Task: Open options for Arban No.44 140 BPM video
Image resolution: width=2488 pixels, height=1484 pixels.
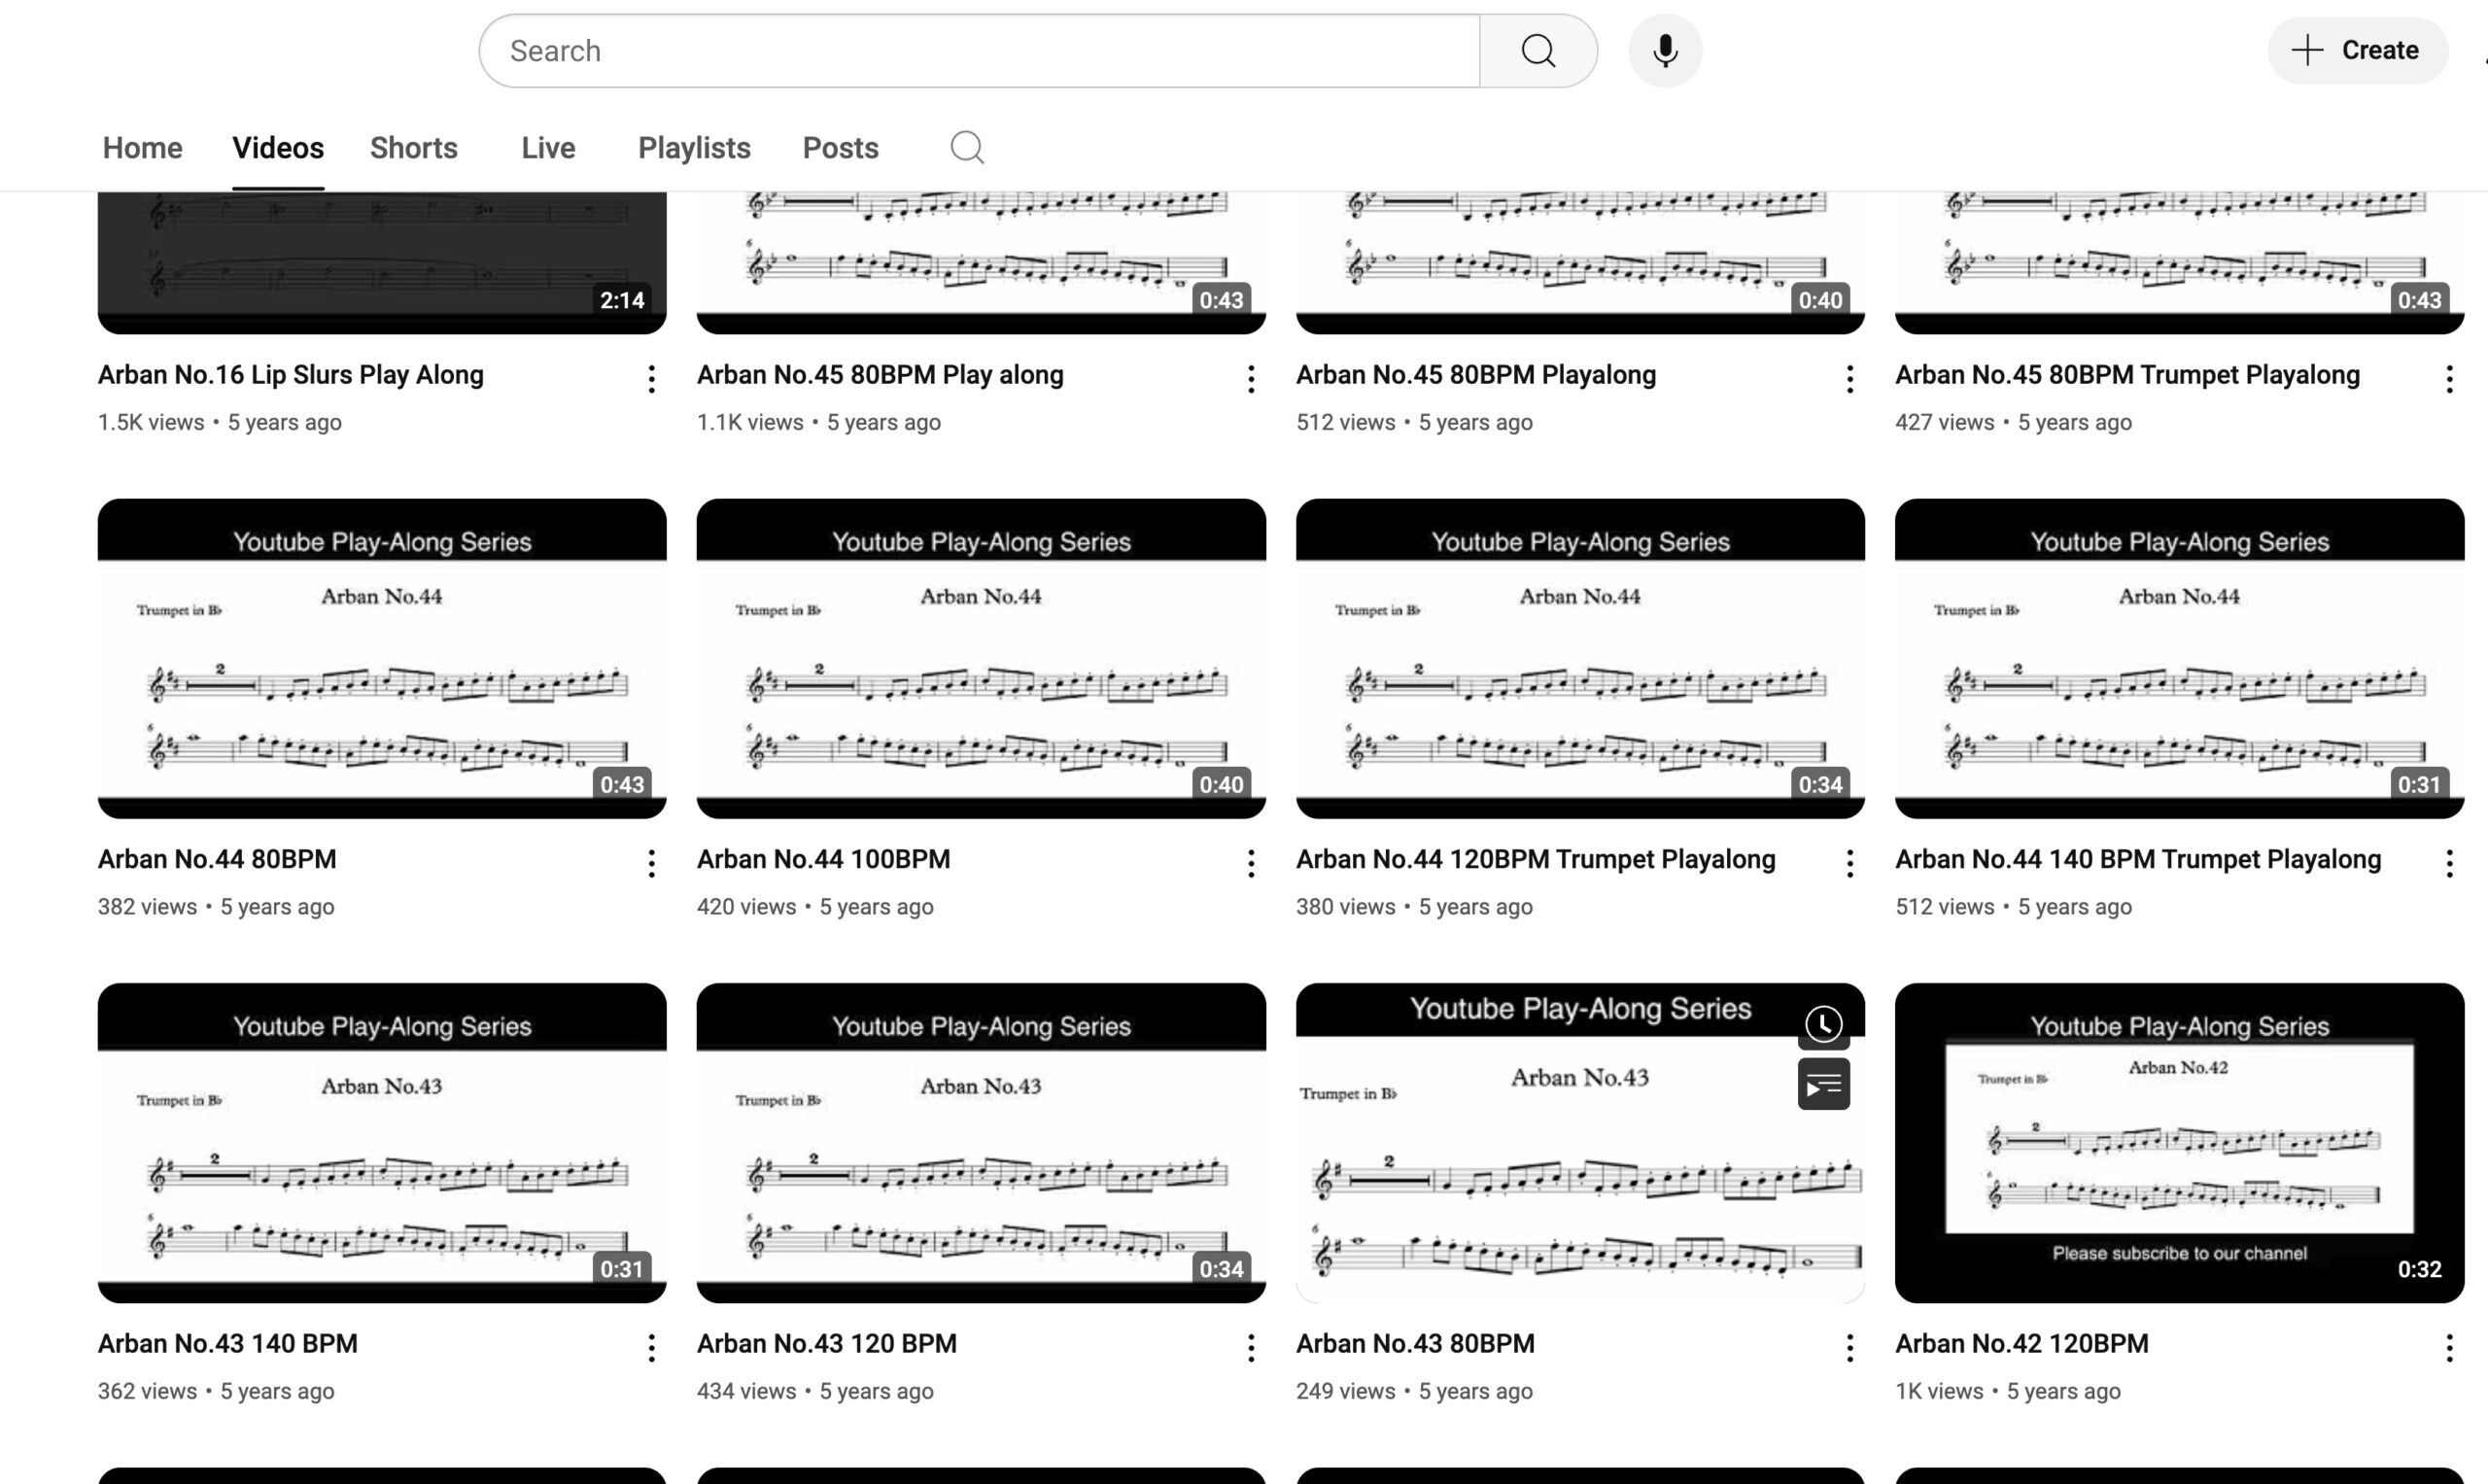Action: coord(2449,864)
